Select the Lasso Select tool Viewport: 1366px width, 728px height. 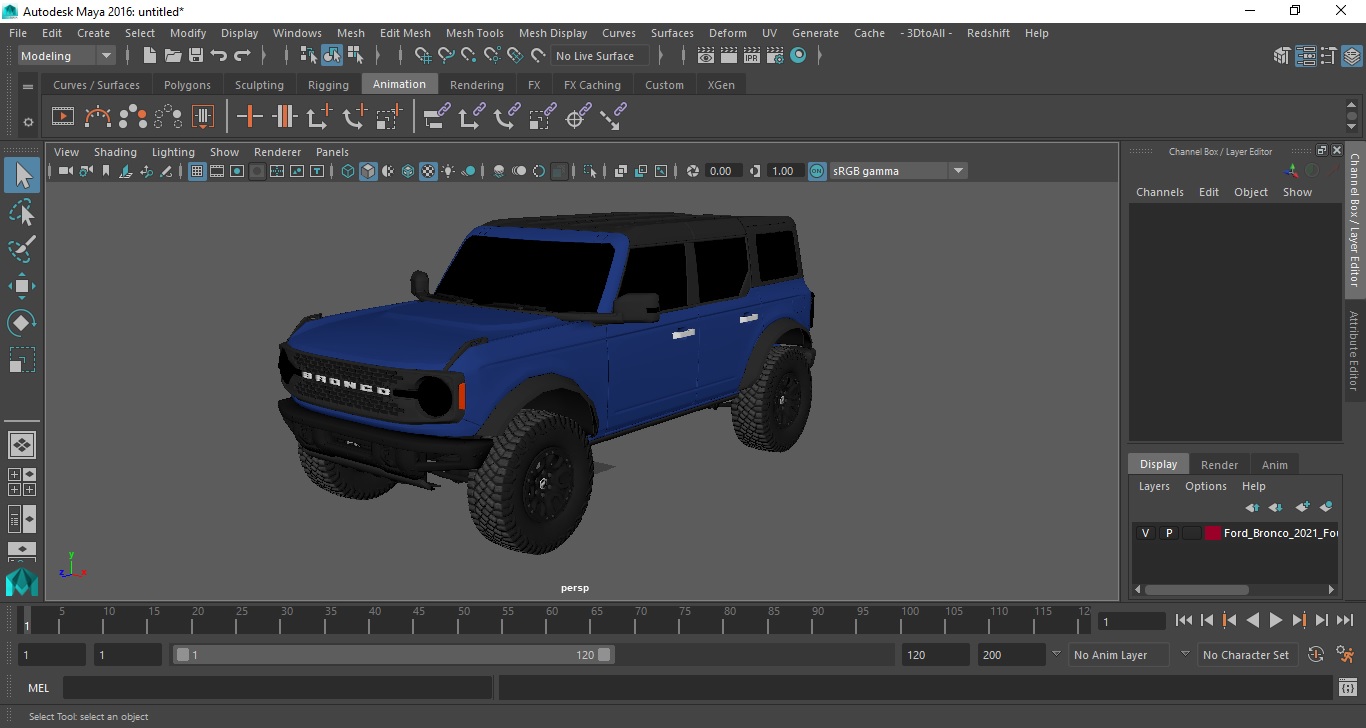coord(22,212)
